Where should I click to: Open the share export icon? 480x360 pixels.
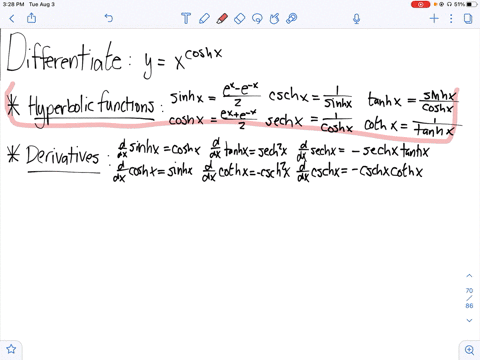point(31,18)
